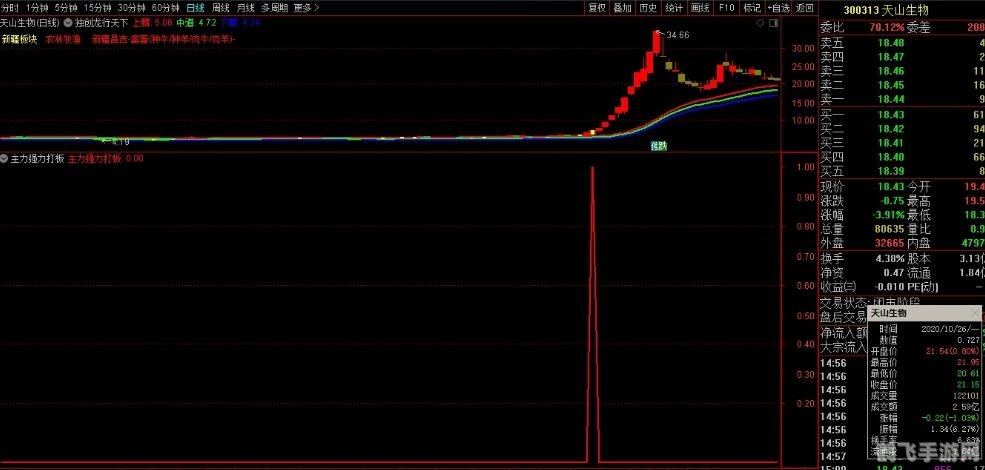Open the 多周期 multi-period view

(274, 7)
